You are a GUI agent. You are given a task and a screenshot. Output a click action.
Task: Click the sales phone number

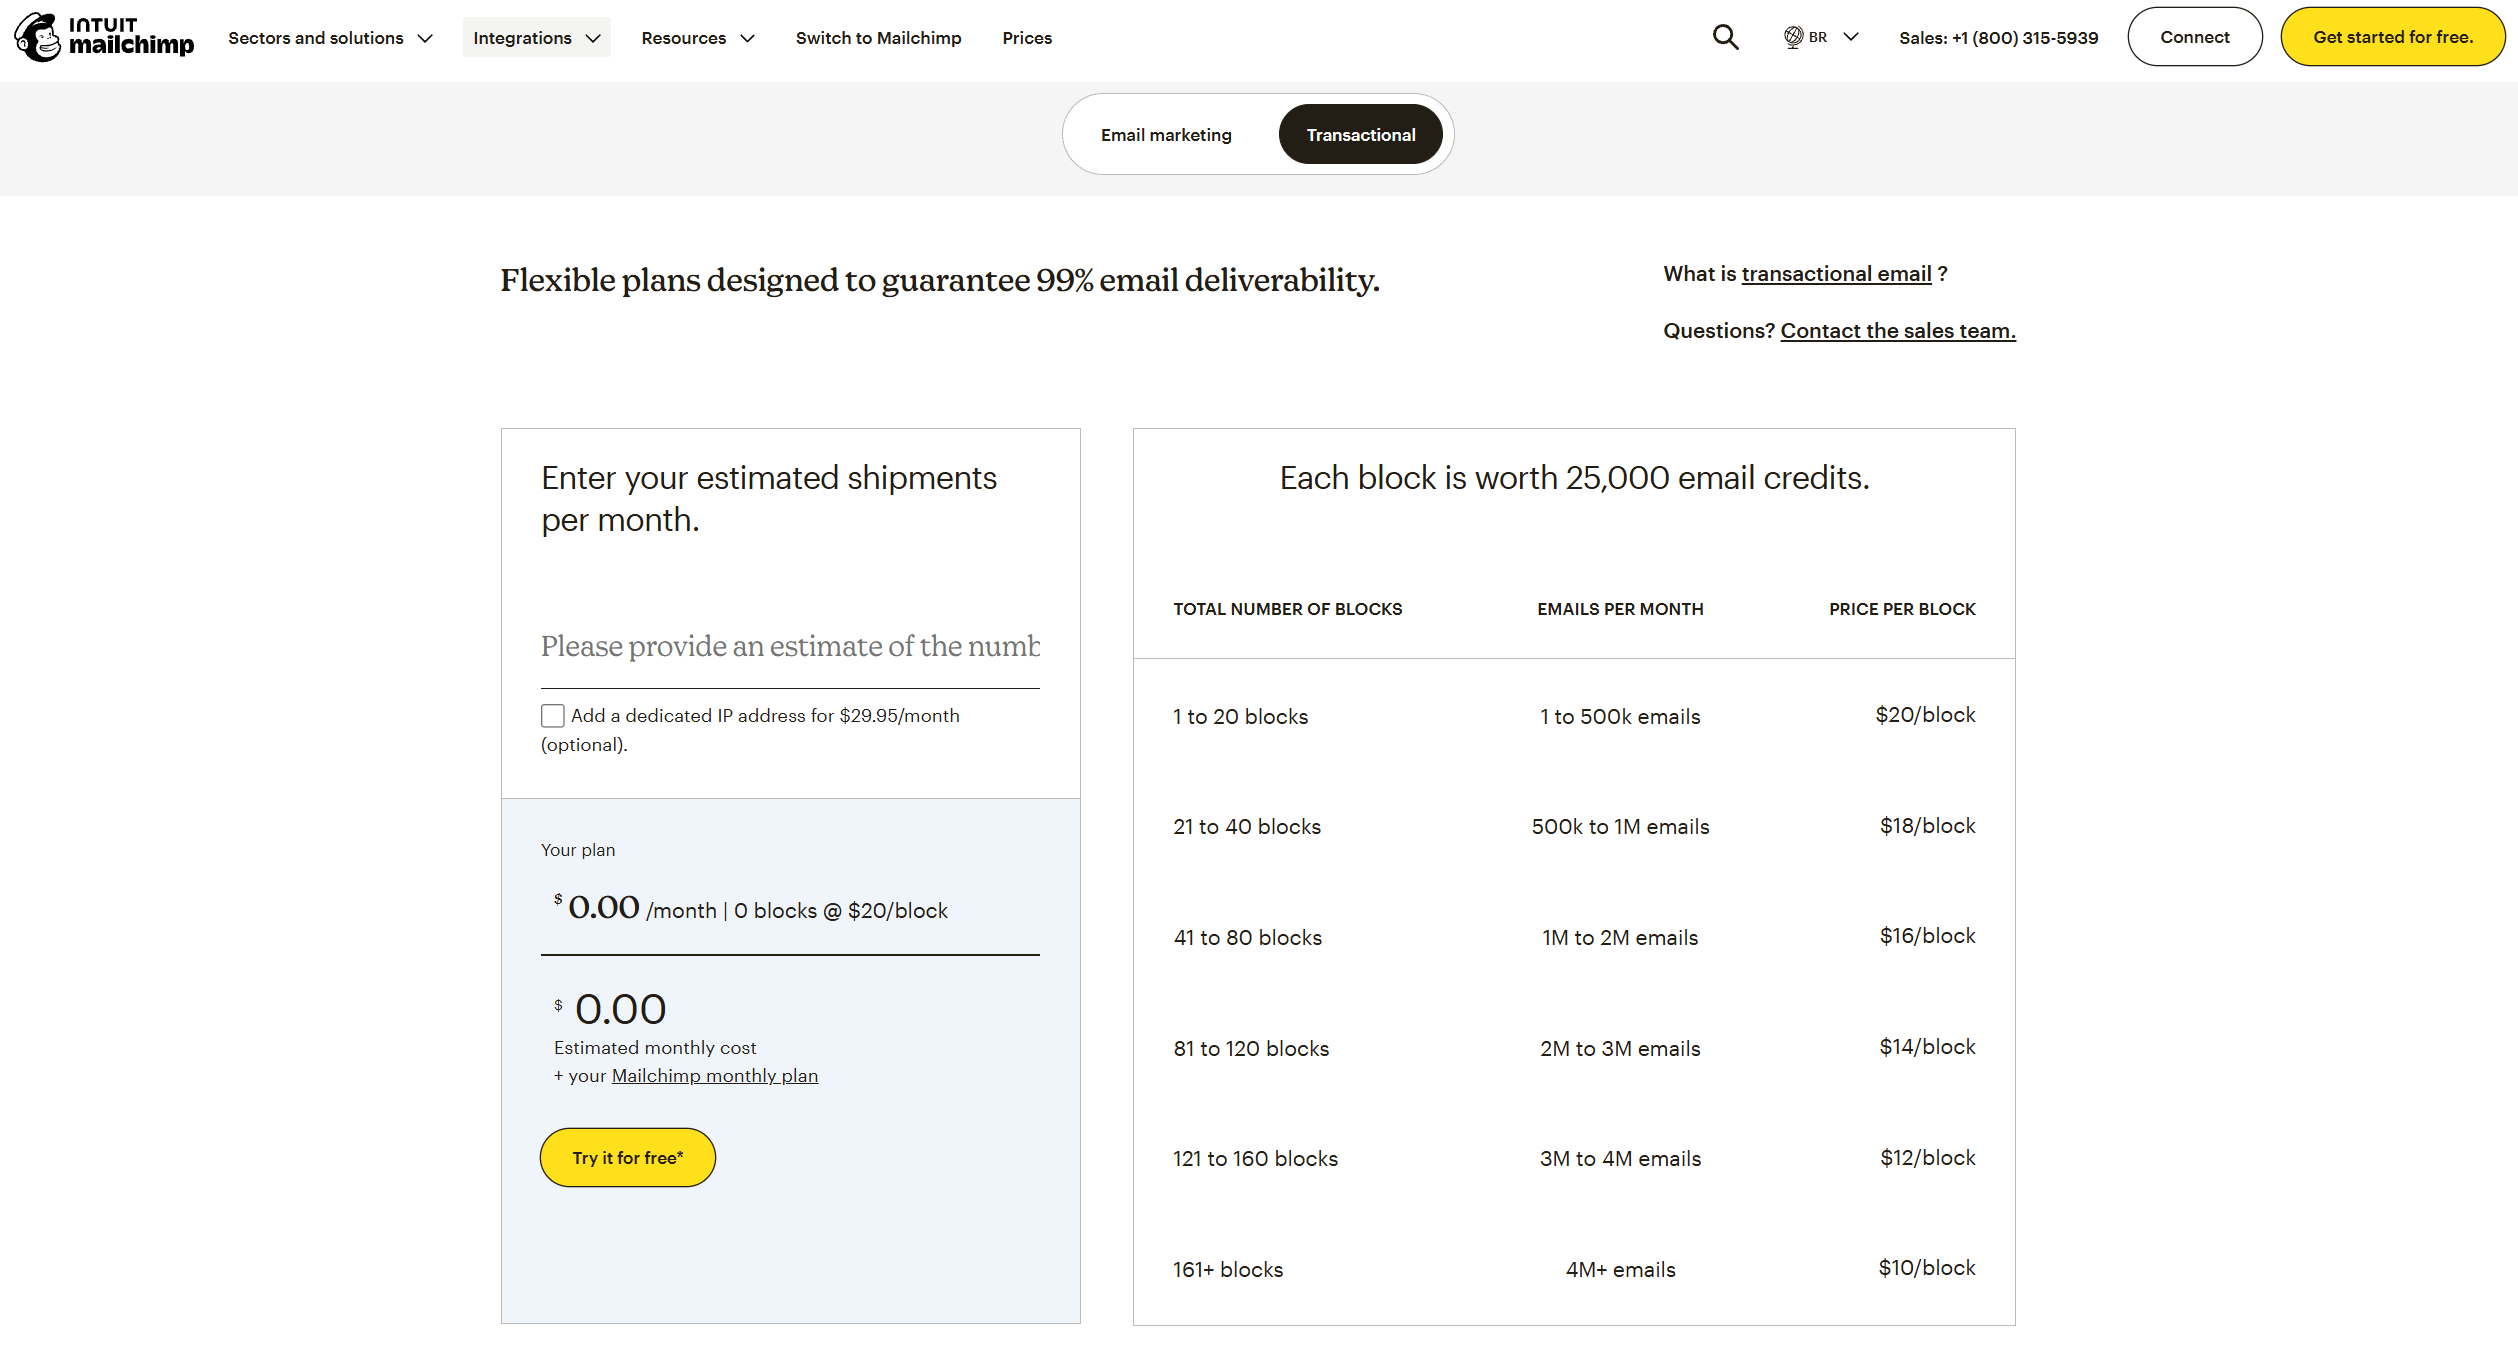point(1998,37)
